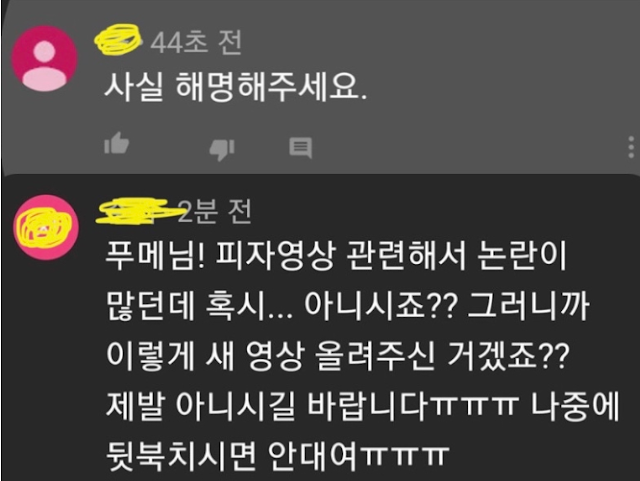Open replies using the comment bubble icon
The width and height of the screenshot is (640, 481).
tap(301, 148)
